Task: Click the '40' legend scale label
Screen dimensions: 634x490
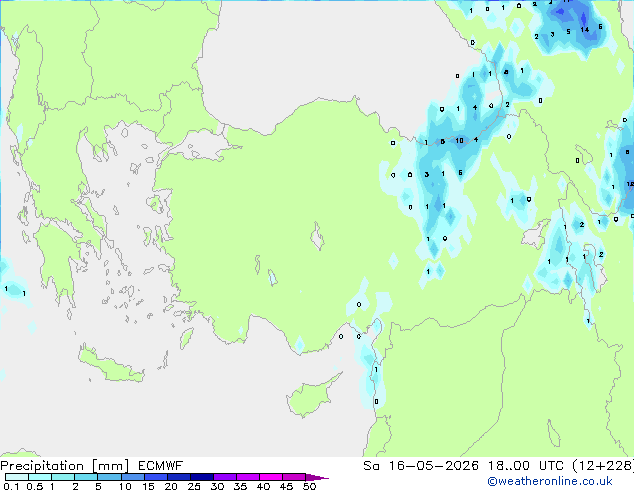Action: [x=263, y=486]
